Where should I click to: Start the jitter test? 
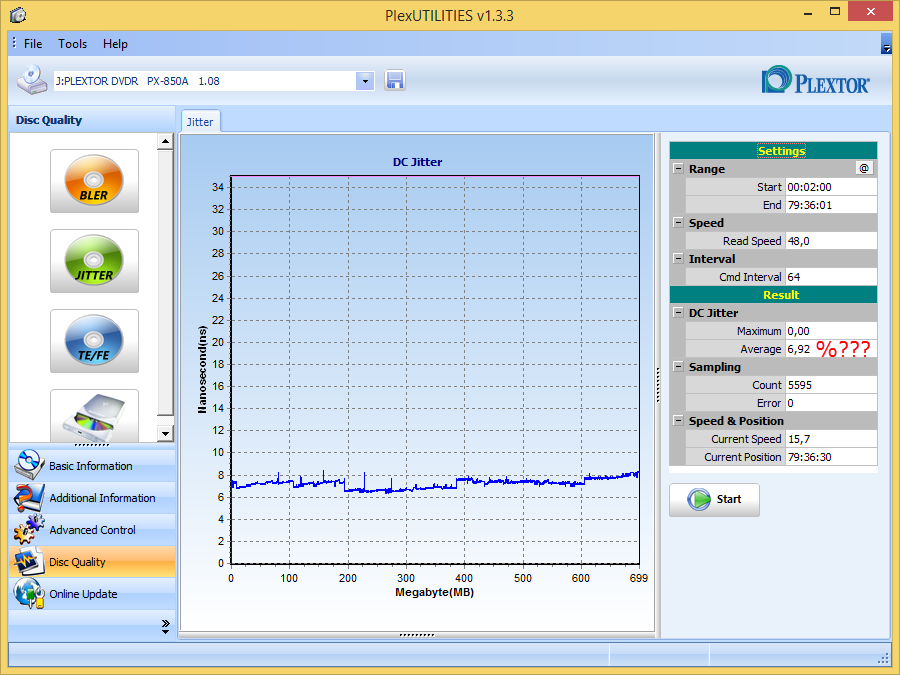[x=714, y=499]
